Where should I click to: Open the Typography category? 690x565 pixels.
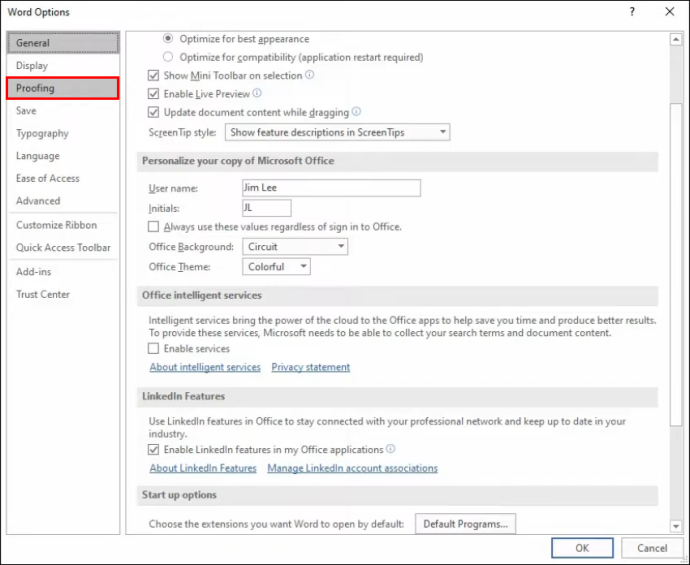pos(63,133)
